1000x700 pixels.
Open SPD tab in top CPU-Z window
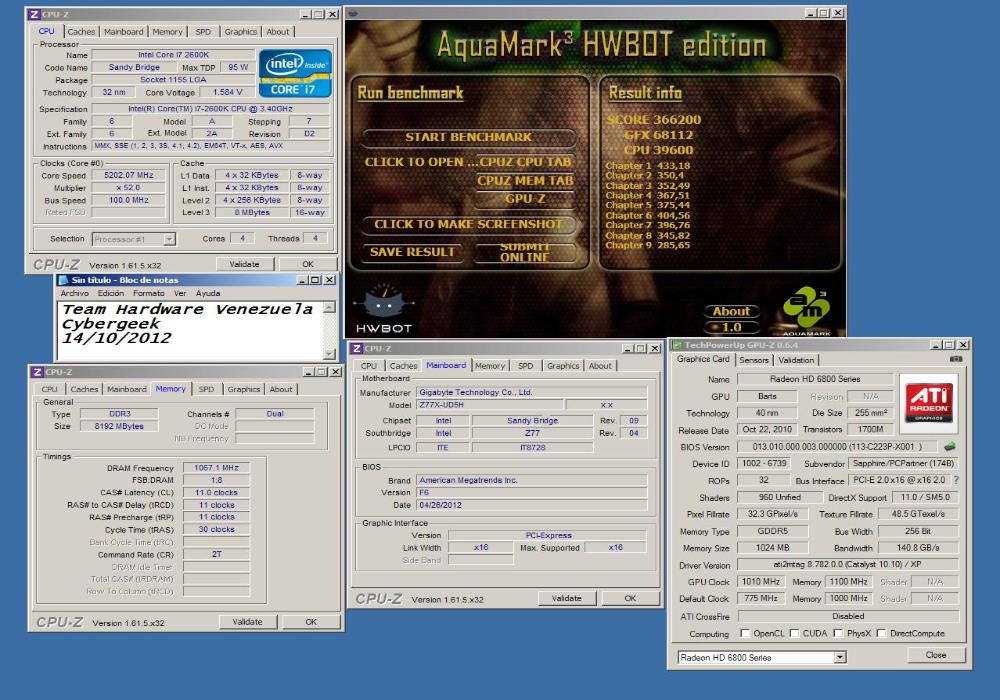(203, 31)
